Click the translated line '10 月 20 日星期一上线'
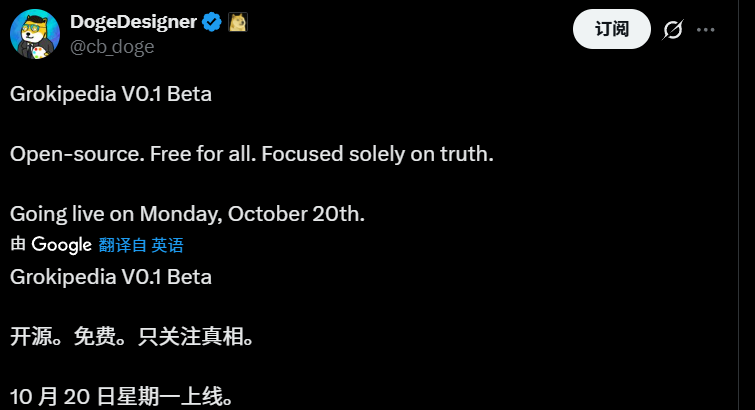The width and height of the screenshot is (755, 410). coord(121,396)
